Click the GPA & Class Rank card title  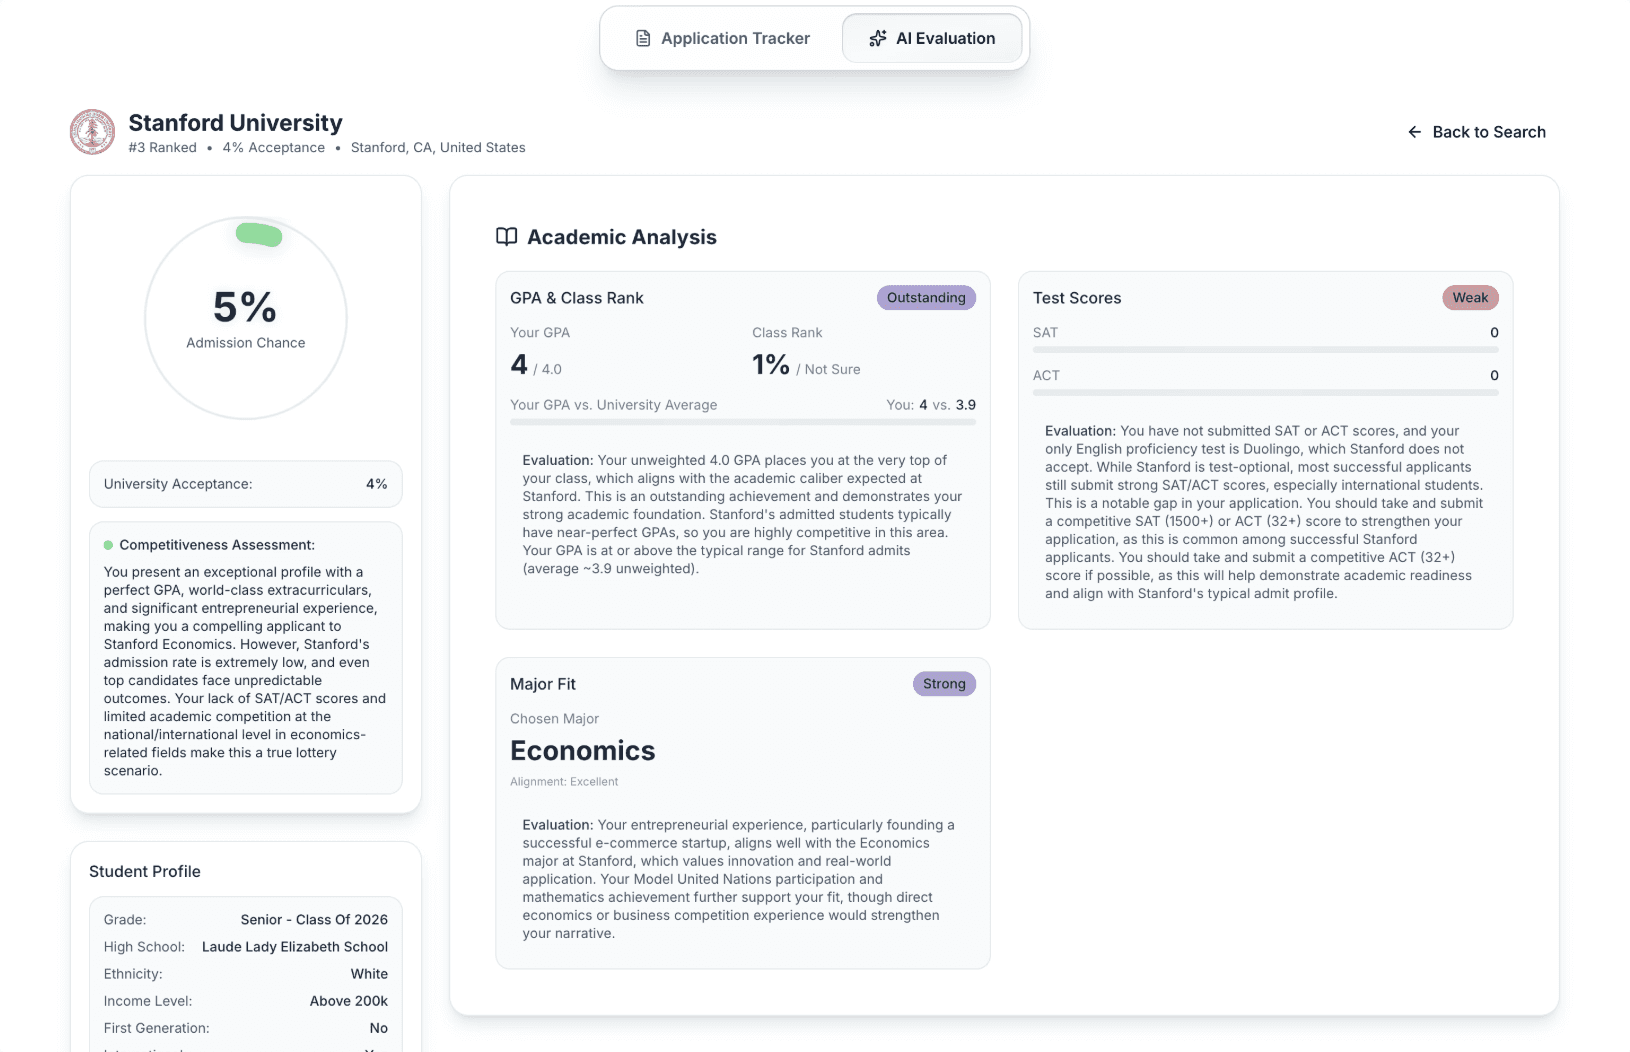pos(577,298)
